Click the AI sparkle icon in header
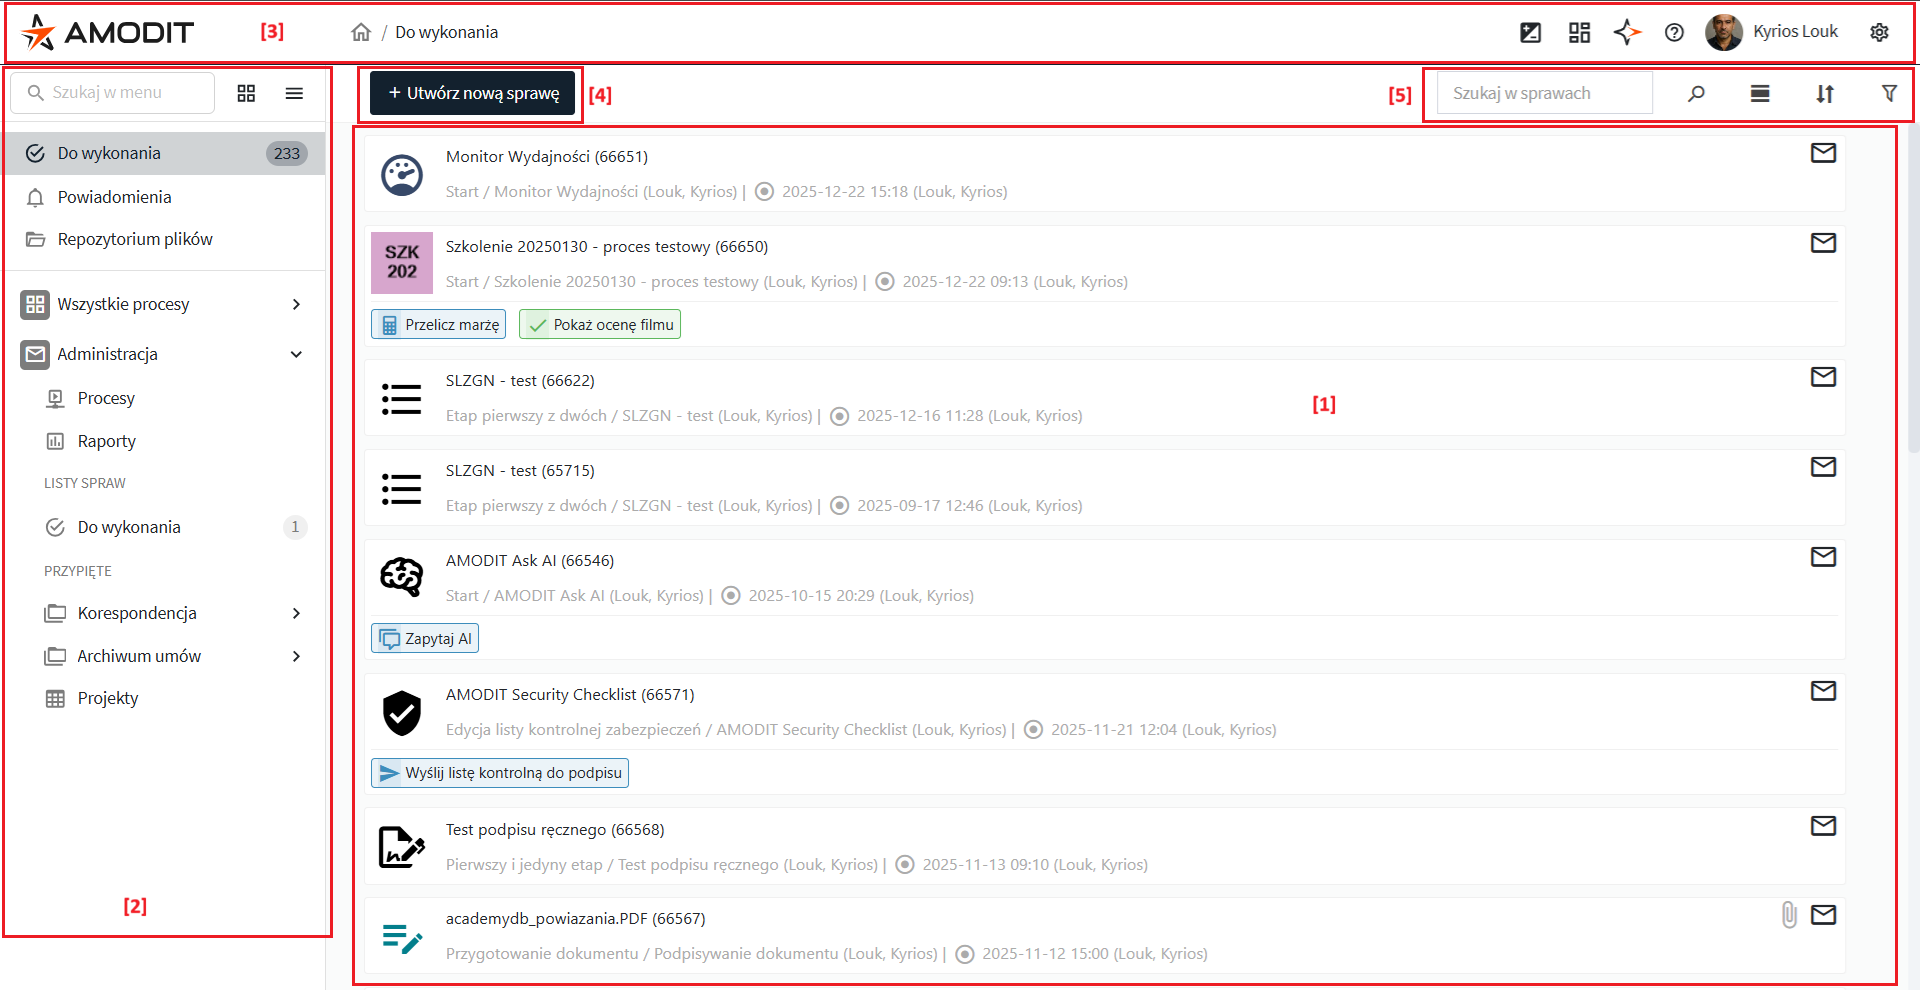 click(x=1627, y=32)
